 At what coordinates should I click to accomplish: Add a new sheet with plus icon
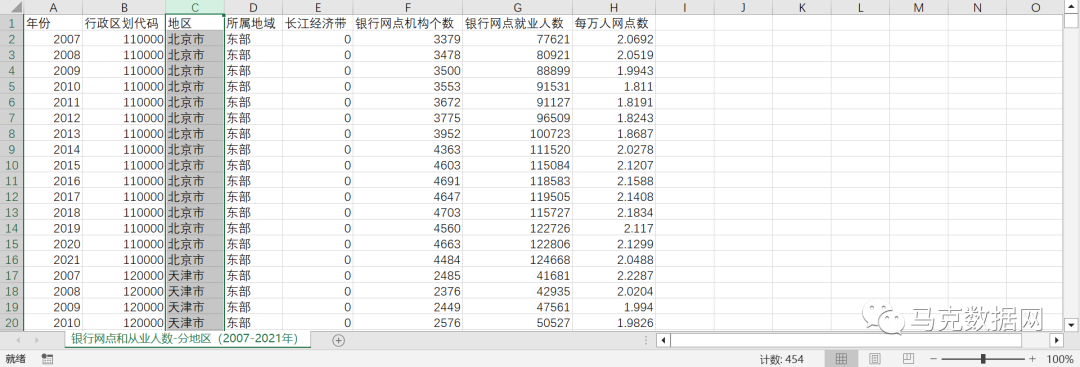coord(338,340)
